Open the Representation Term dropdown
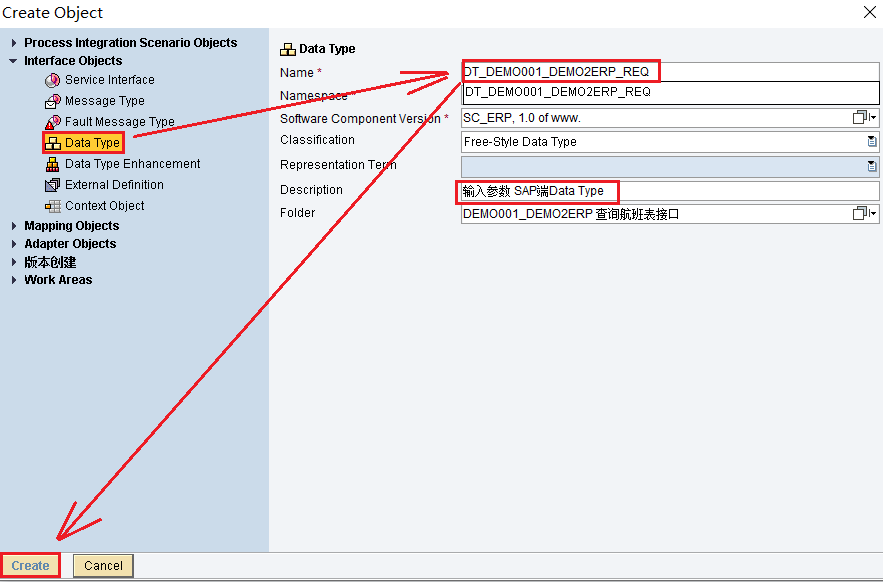The height and width of the screenshot is (582, 883). (x=871, y=166)
